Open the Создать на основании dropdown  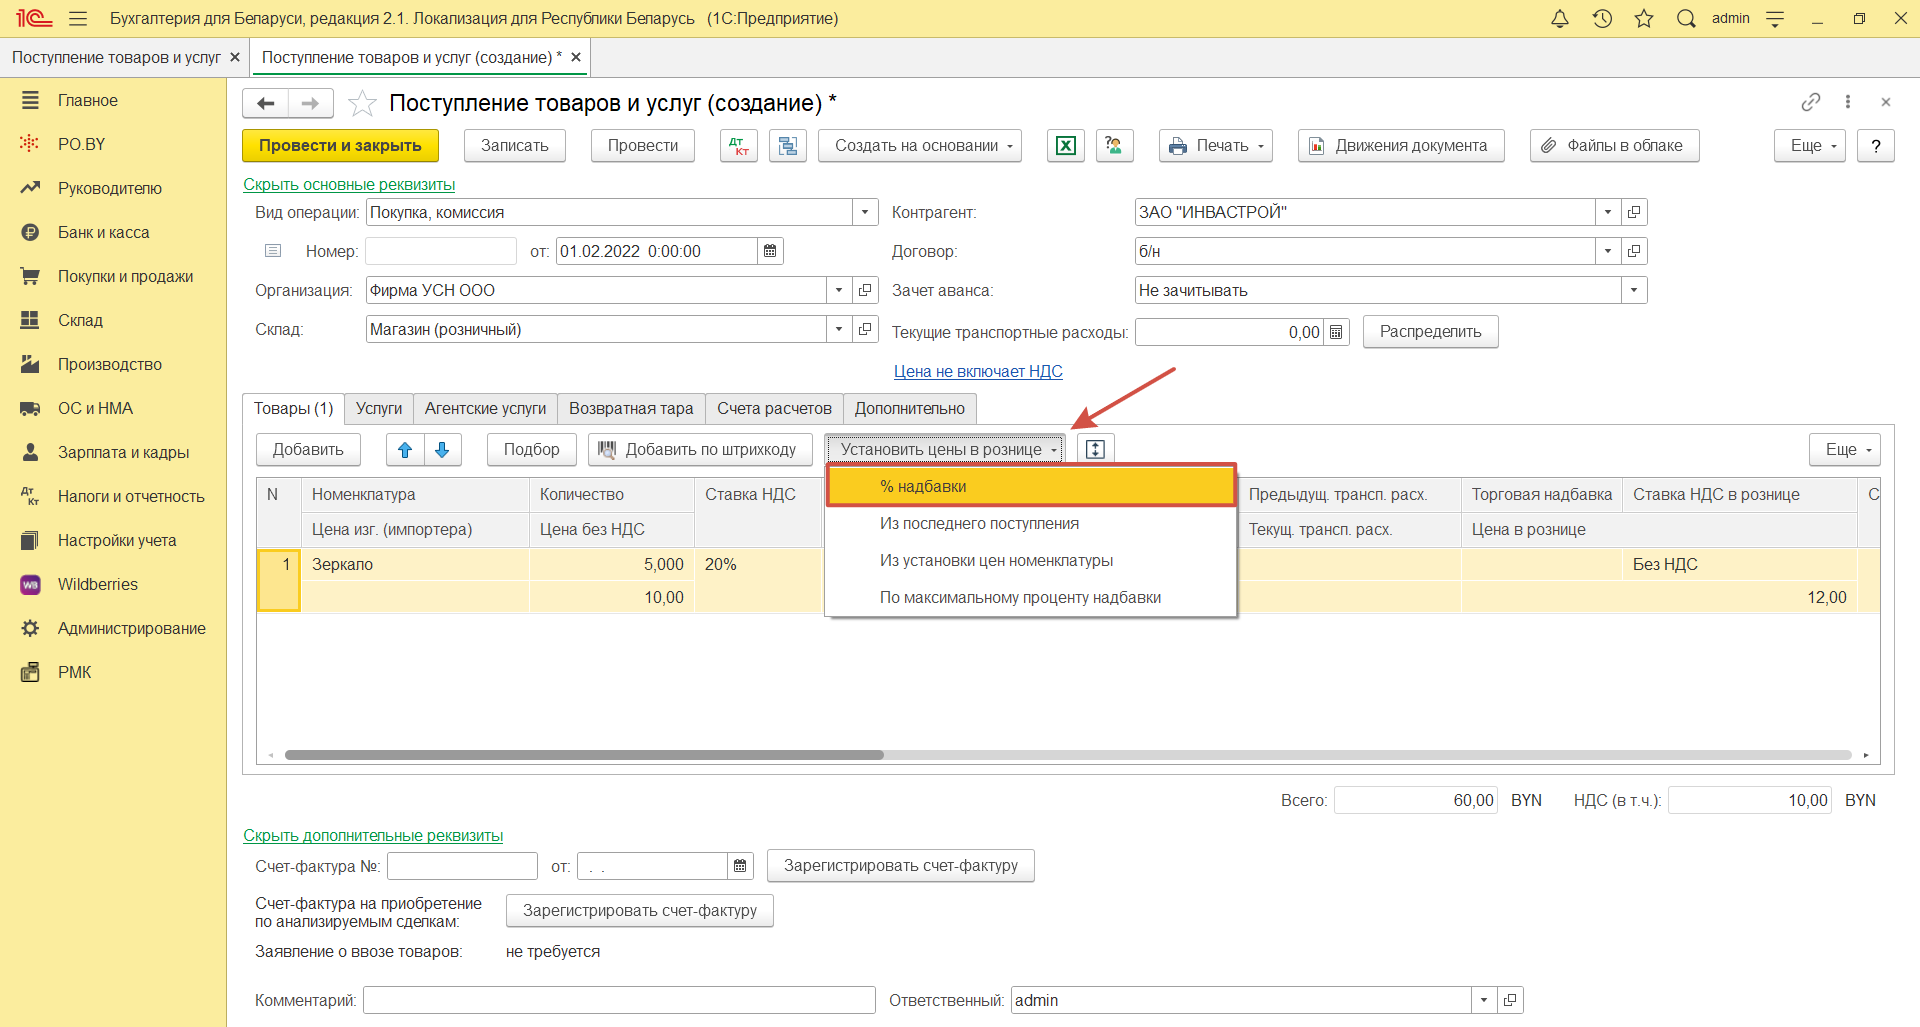coord(920,146)
